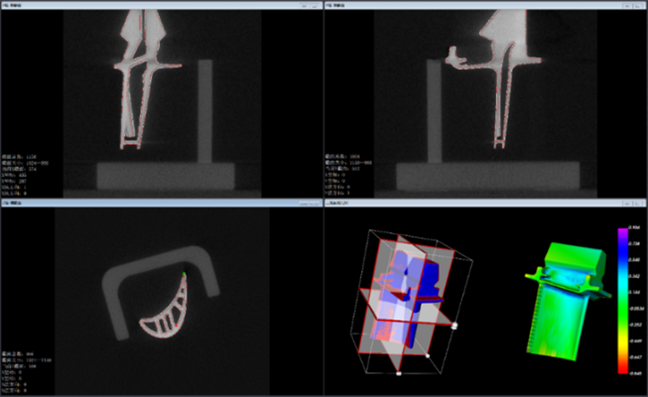Minimize the top-right slice view pane
The width and height of the screenshot is (648, 397).
point(628,6)
